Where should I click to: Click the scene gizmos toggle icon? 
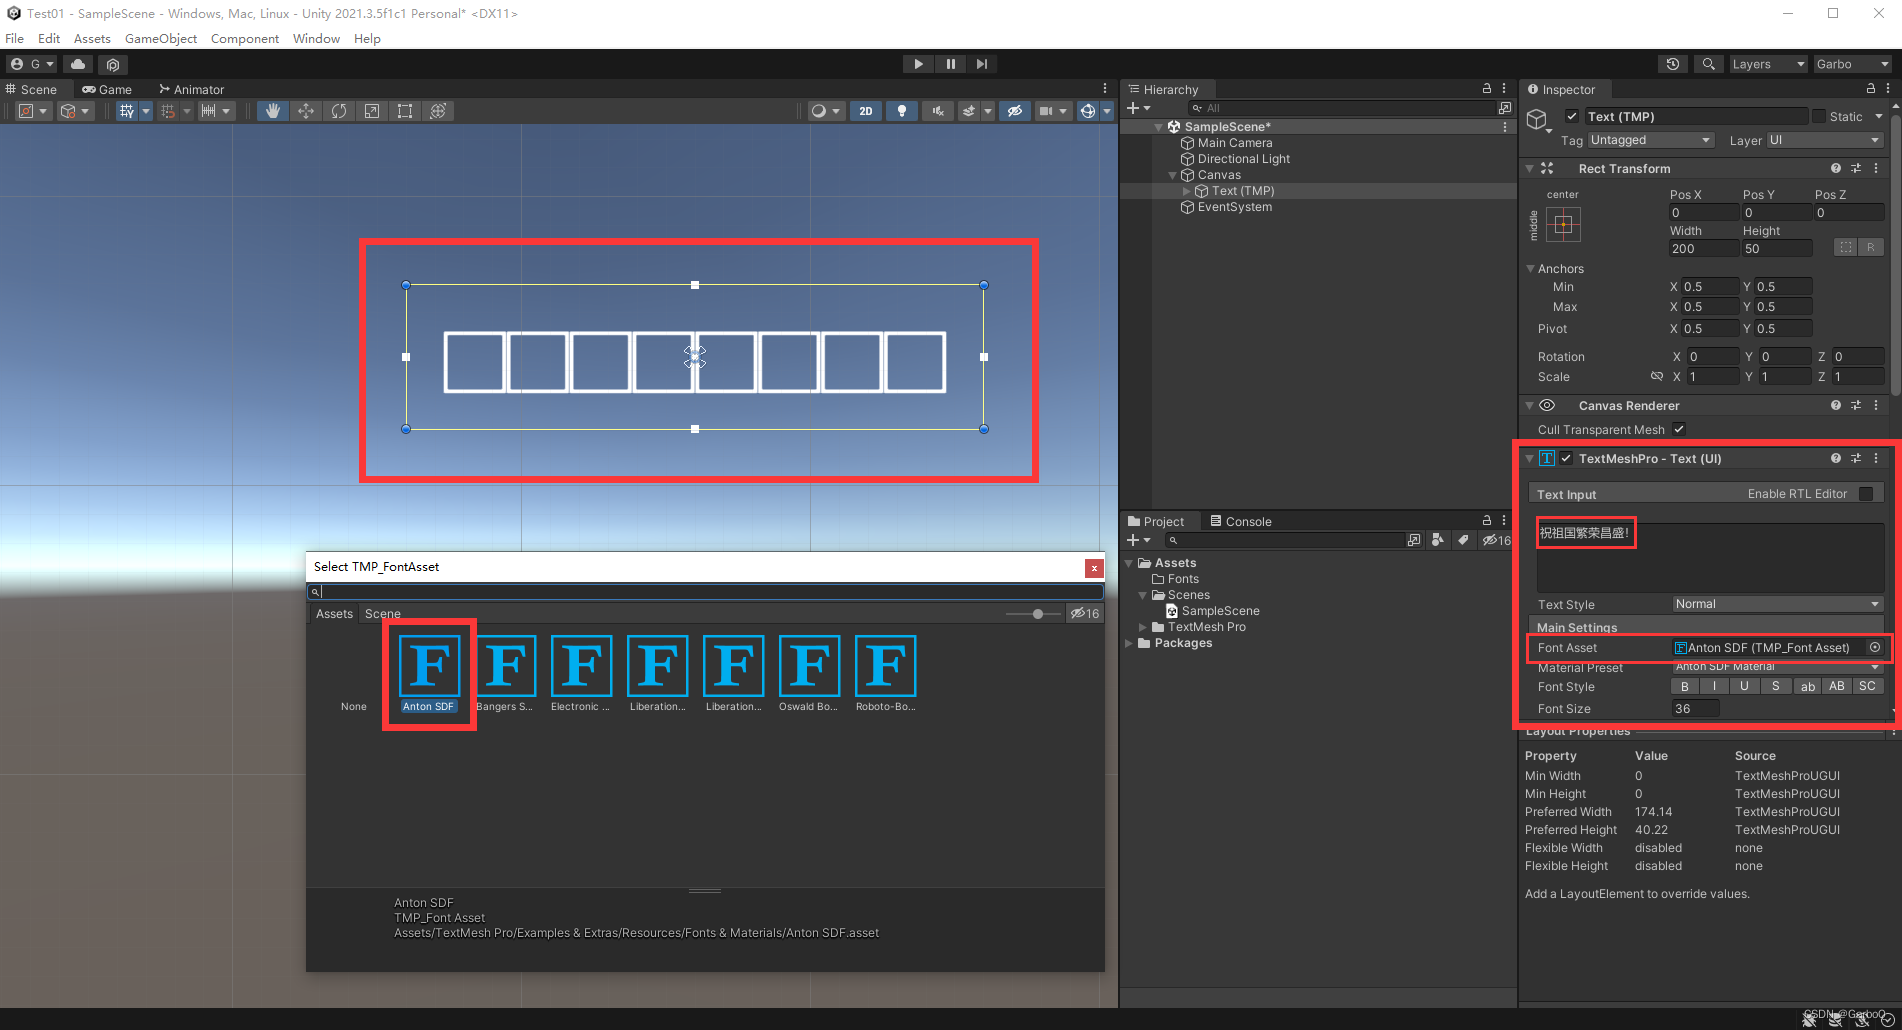pyautogui.click(x=1090, y=110)
